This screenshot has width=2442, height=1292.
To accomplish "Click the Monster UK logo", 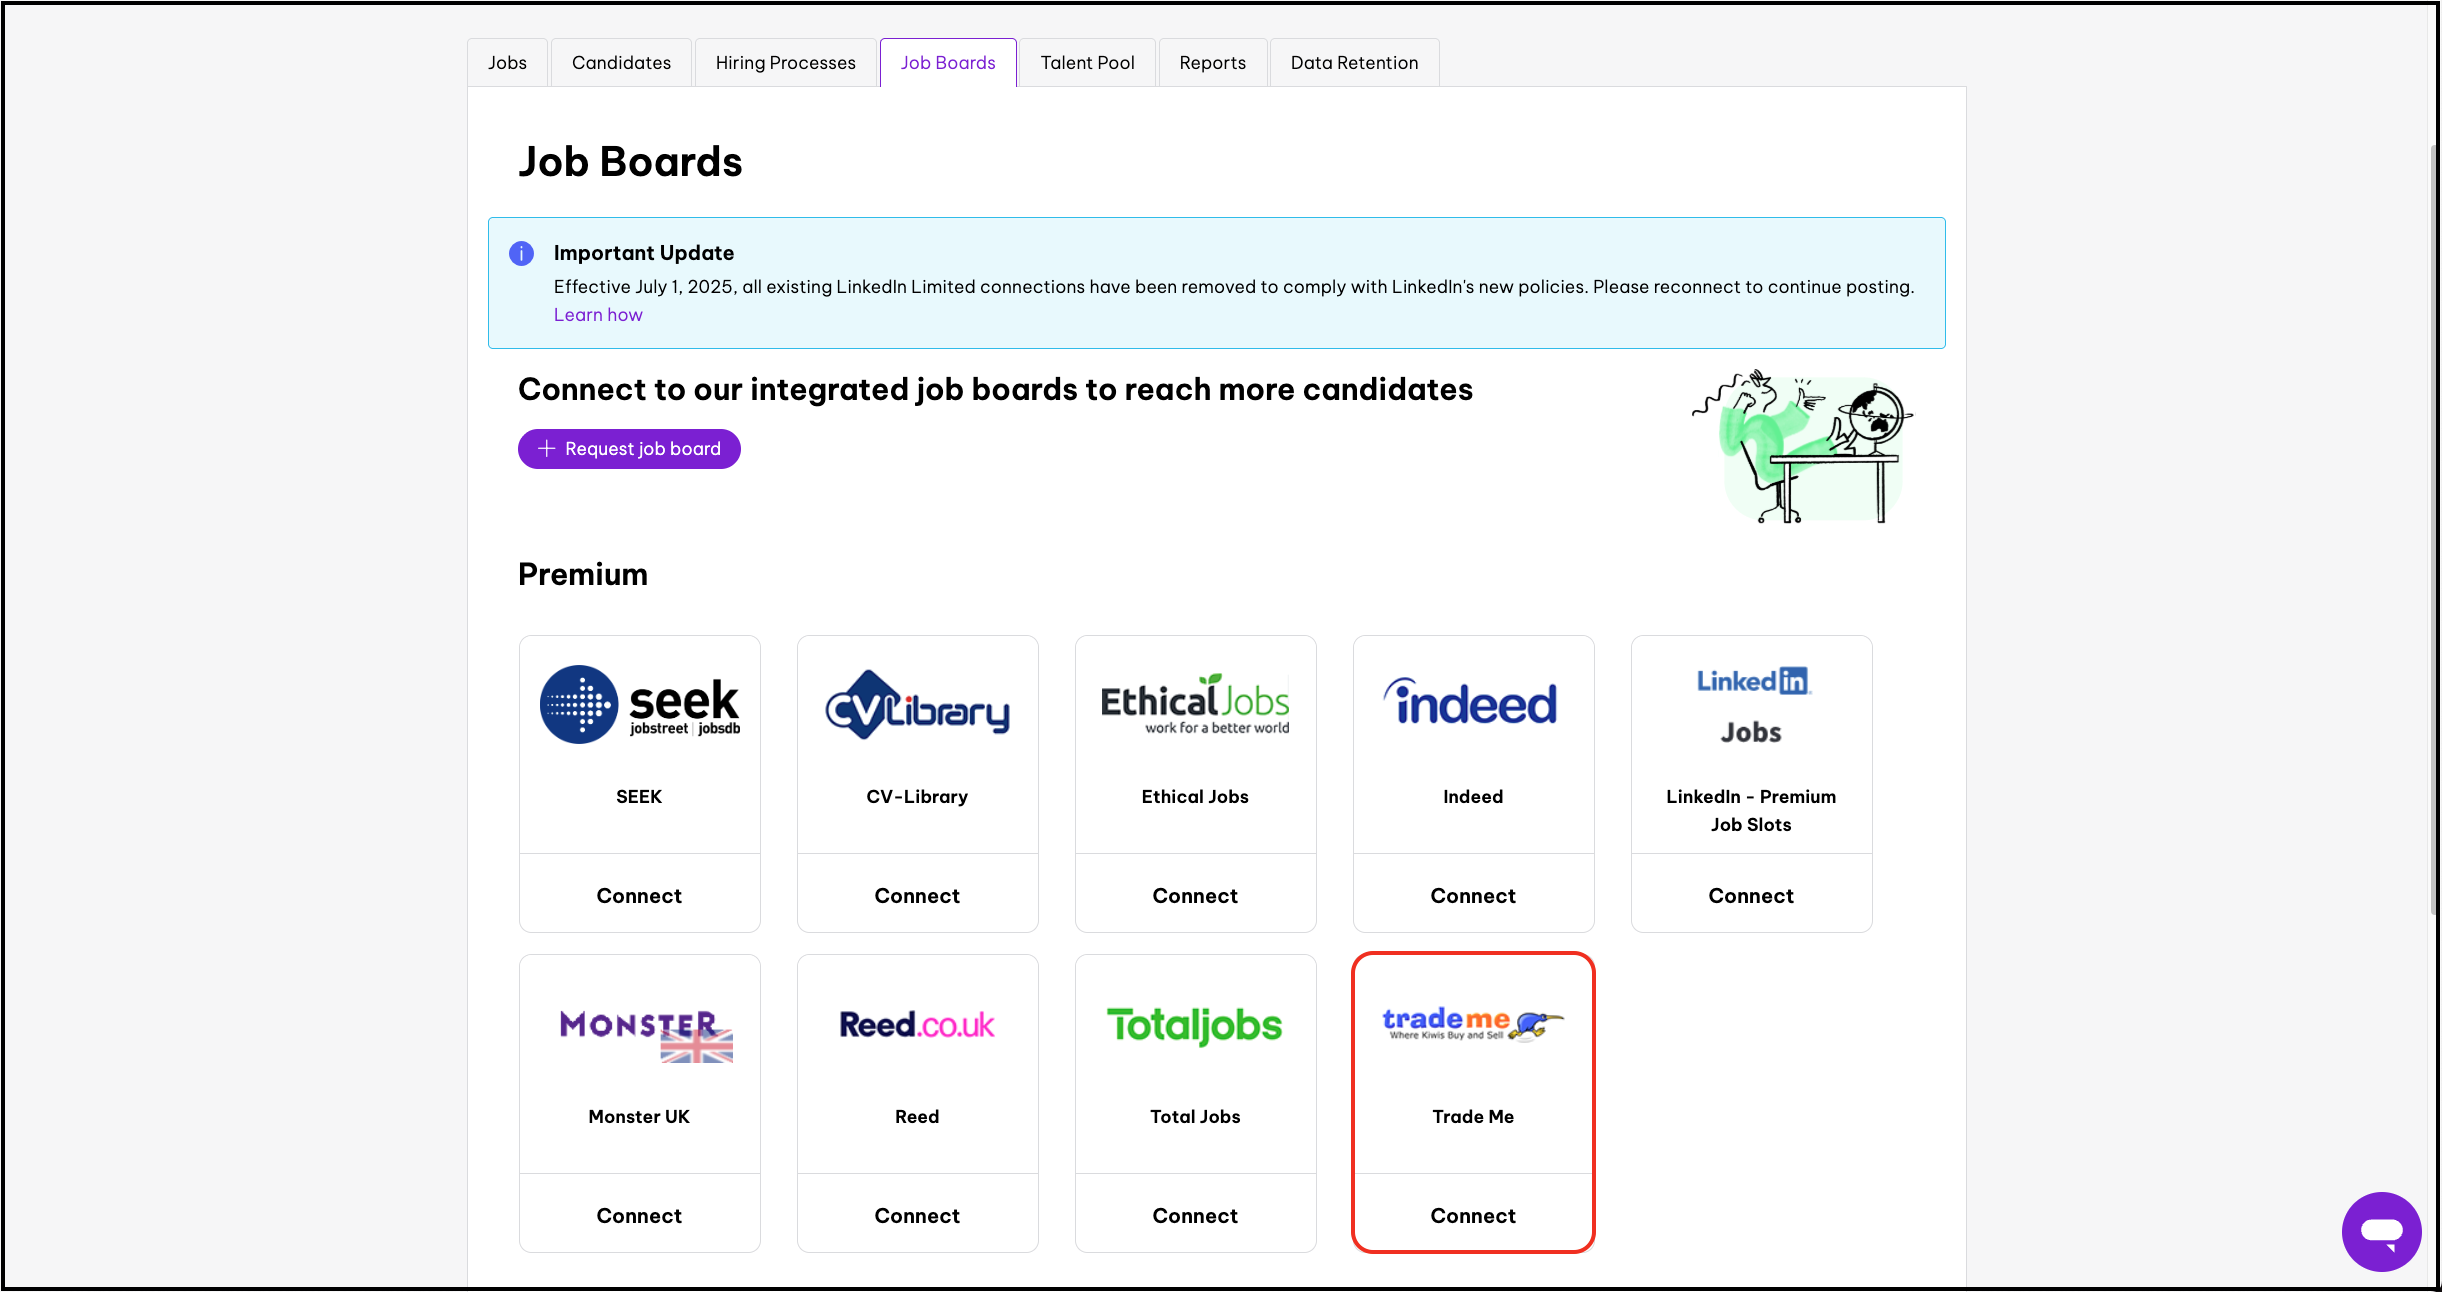I will click(645, 1034).
